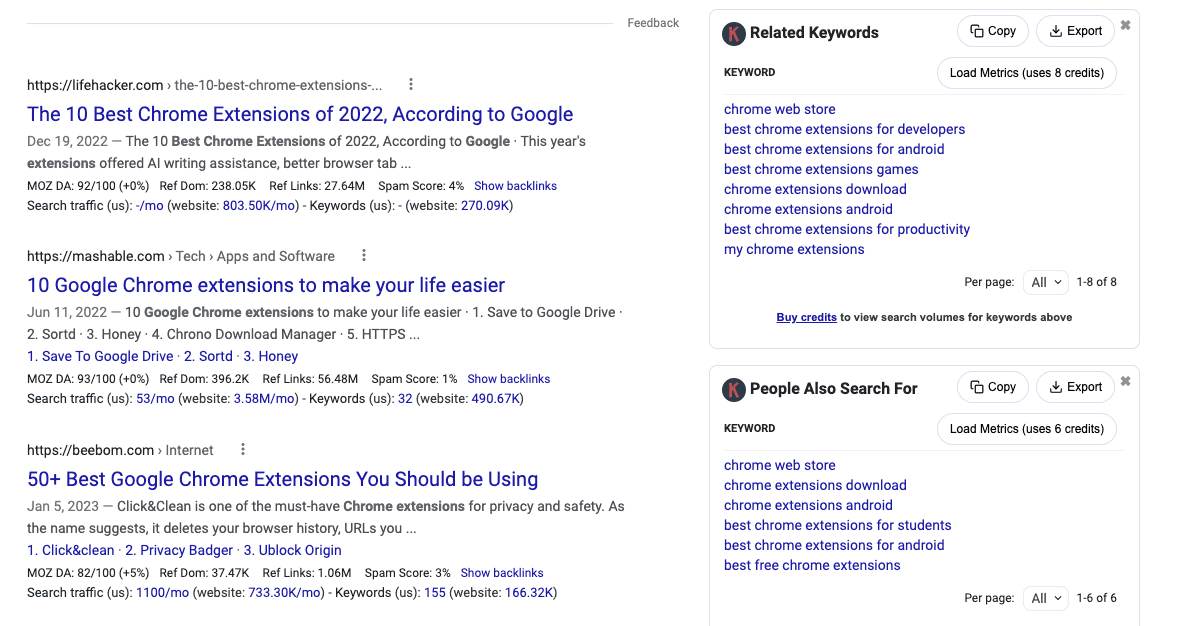The image size is (1180, 626).
Task: Click the Feedback link
Action: tap(653, 23)
